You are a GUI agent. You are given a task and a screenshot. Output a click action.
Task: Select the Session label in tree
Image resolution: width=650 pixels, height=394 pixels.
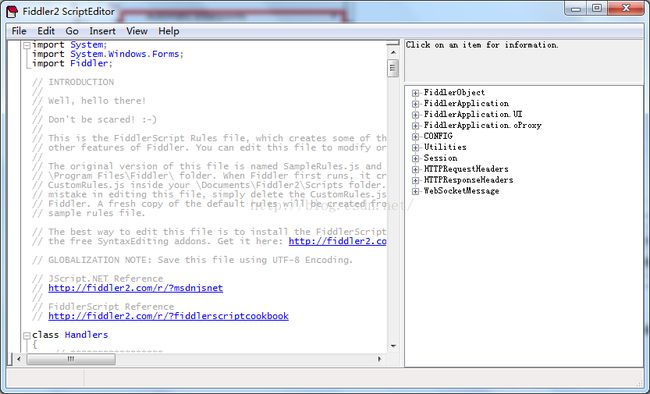click(x=440, y=158)
